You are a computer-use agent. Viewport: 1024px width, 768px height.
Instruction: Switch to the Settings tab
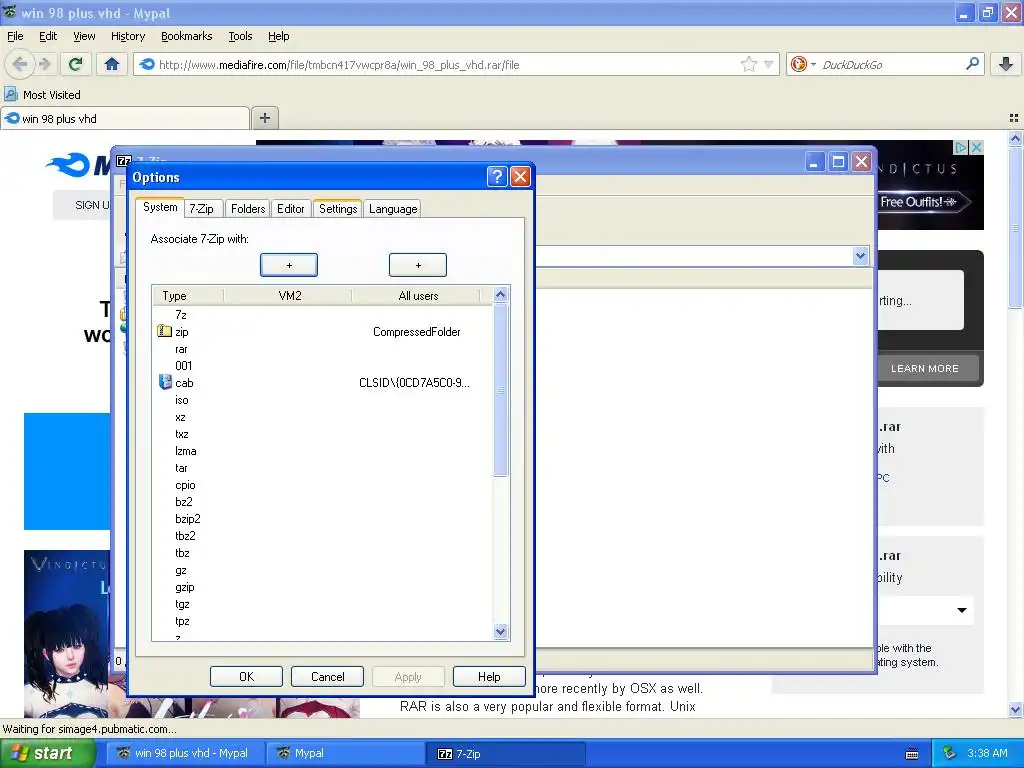pos(338,208)
